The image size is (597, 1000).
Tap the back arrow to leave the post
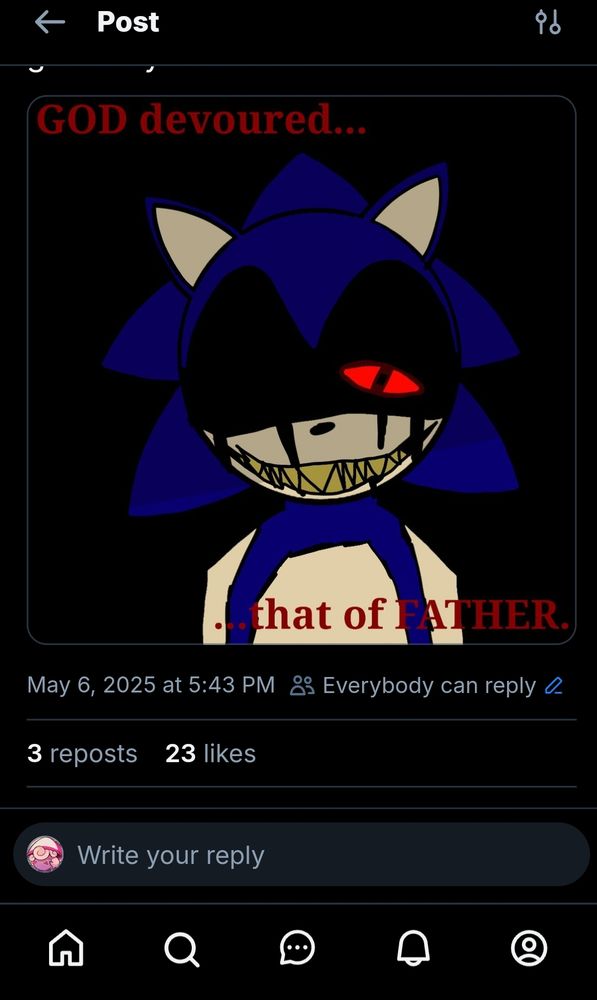(48, 22)
